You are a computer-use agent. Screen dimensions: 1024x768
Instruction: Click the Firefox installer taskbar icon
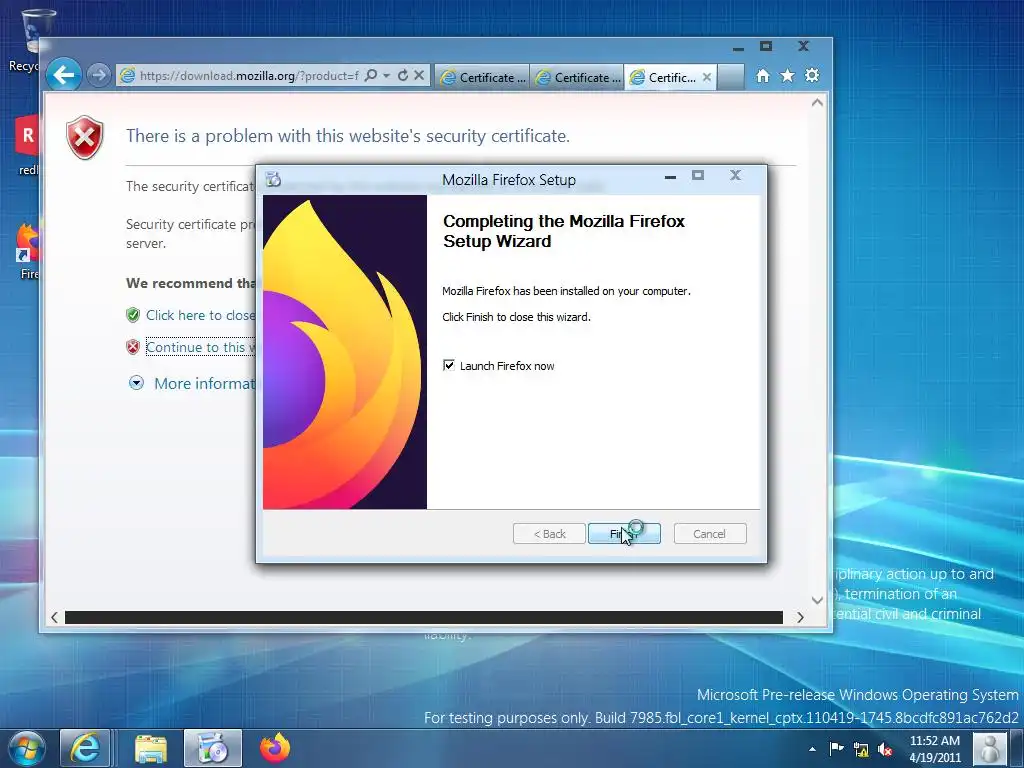coord(212,748)
